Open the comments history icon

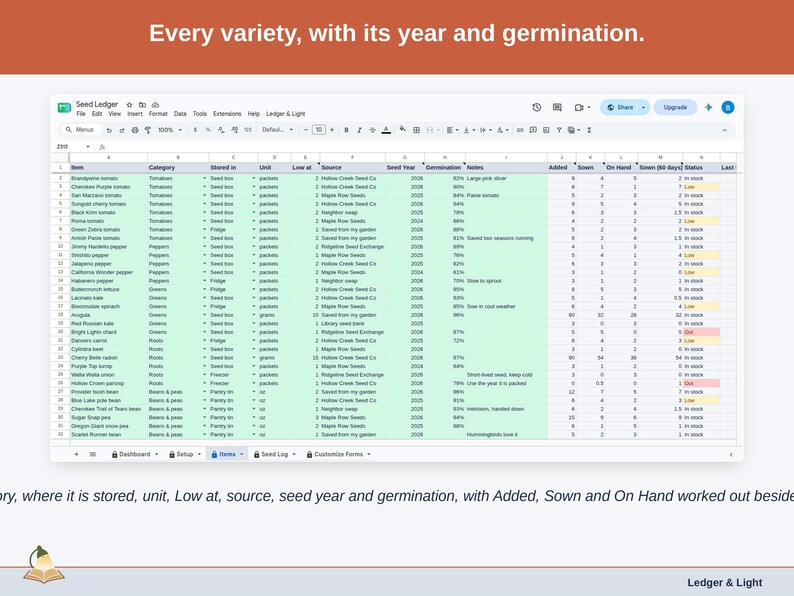557,107
